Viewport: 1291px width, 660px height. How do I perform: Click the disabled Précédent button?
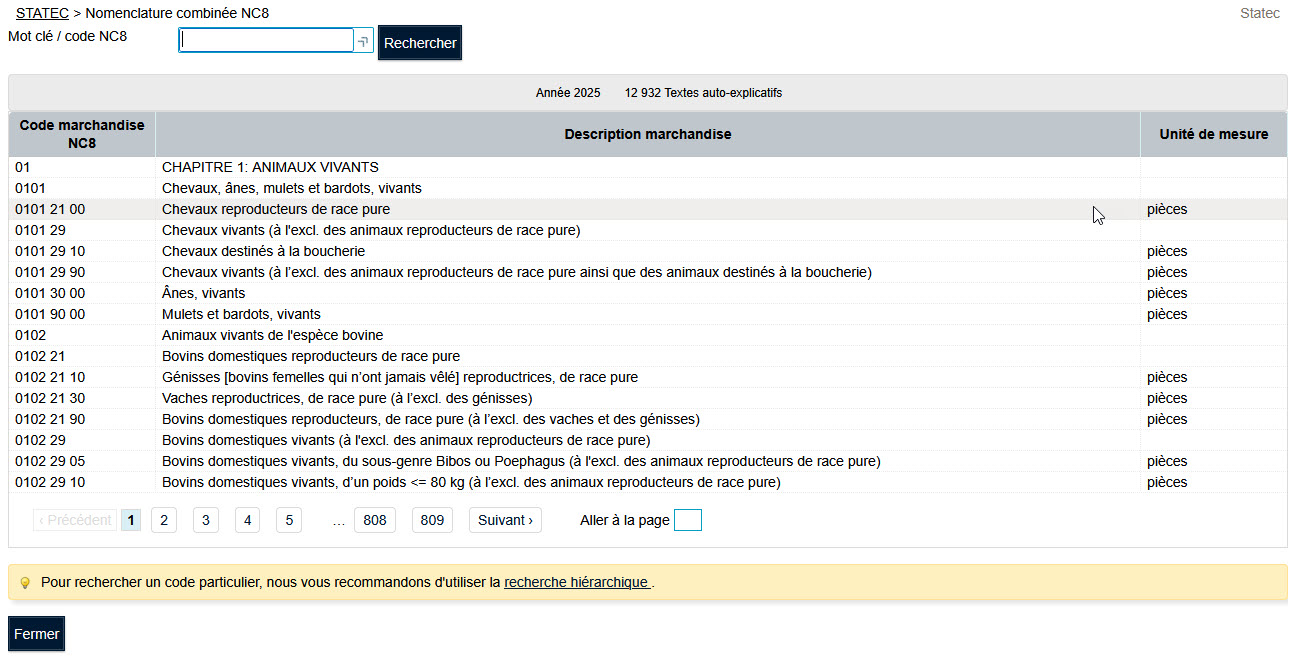click(75, 520)
